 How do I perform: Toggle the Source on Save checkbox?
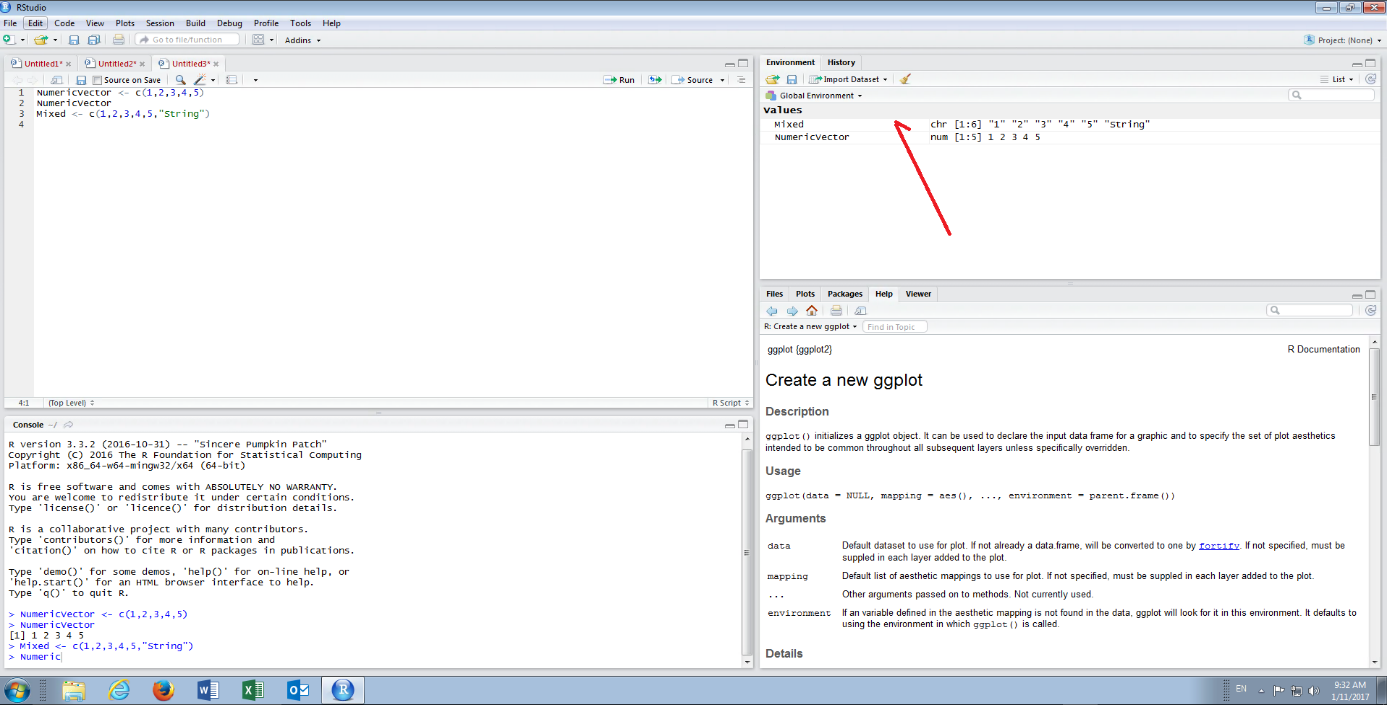[97, 80]
